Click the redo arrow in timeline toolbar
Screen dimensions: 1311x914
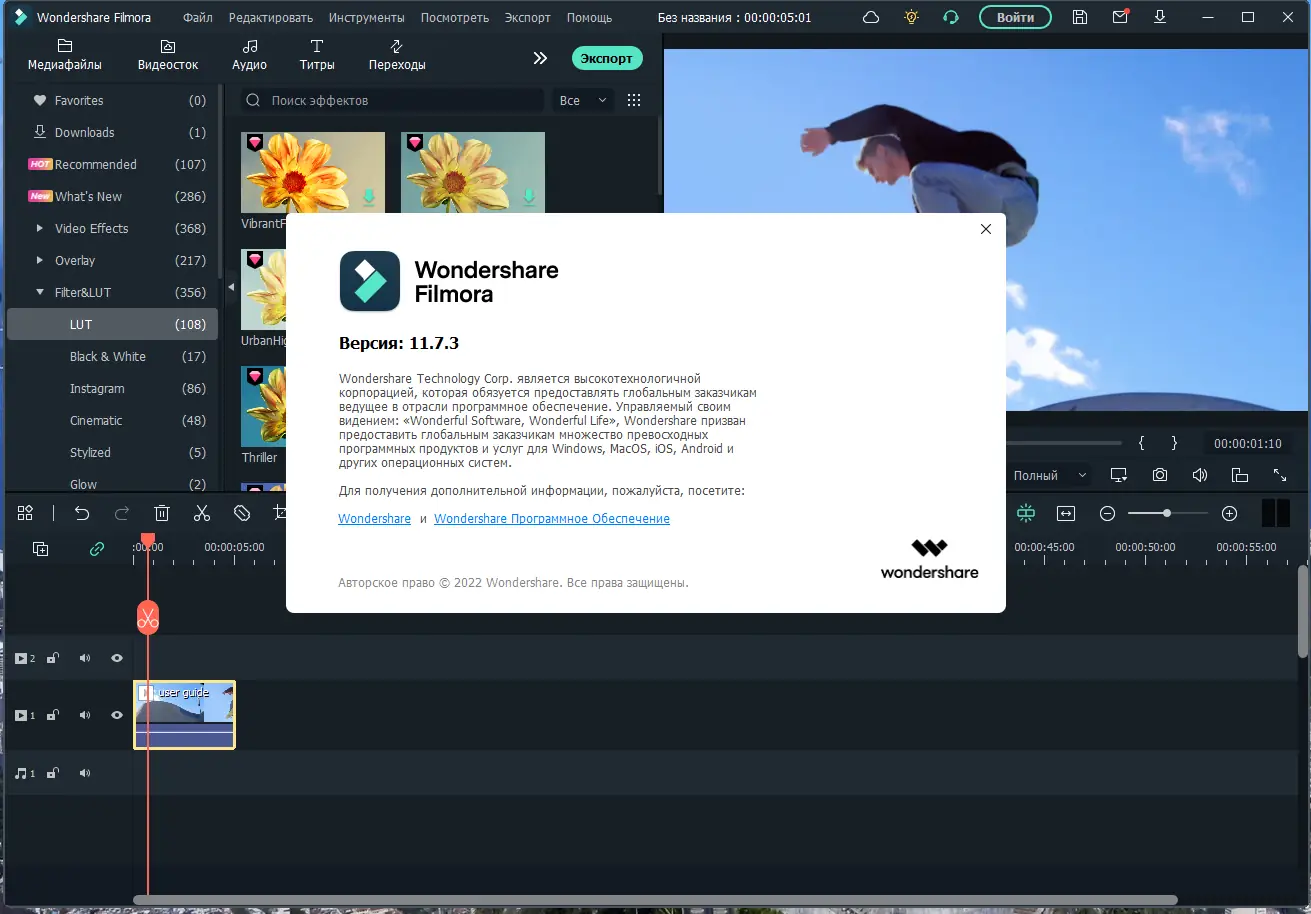122,513
